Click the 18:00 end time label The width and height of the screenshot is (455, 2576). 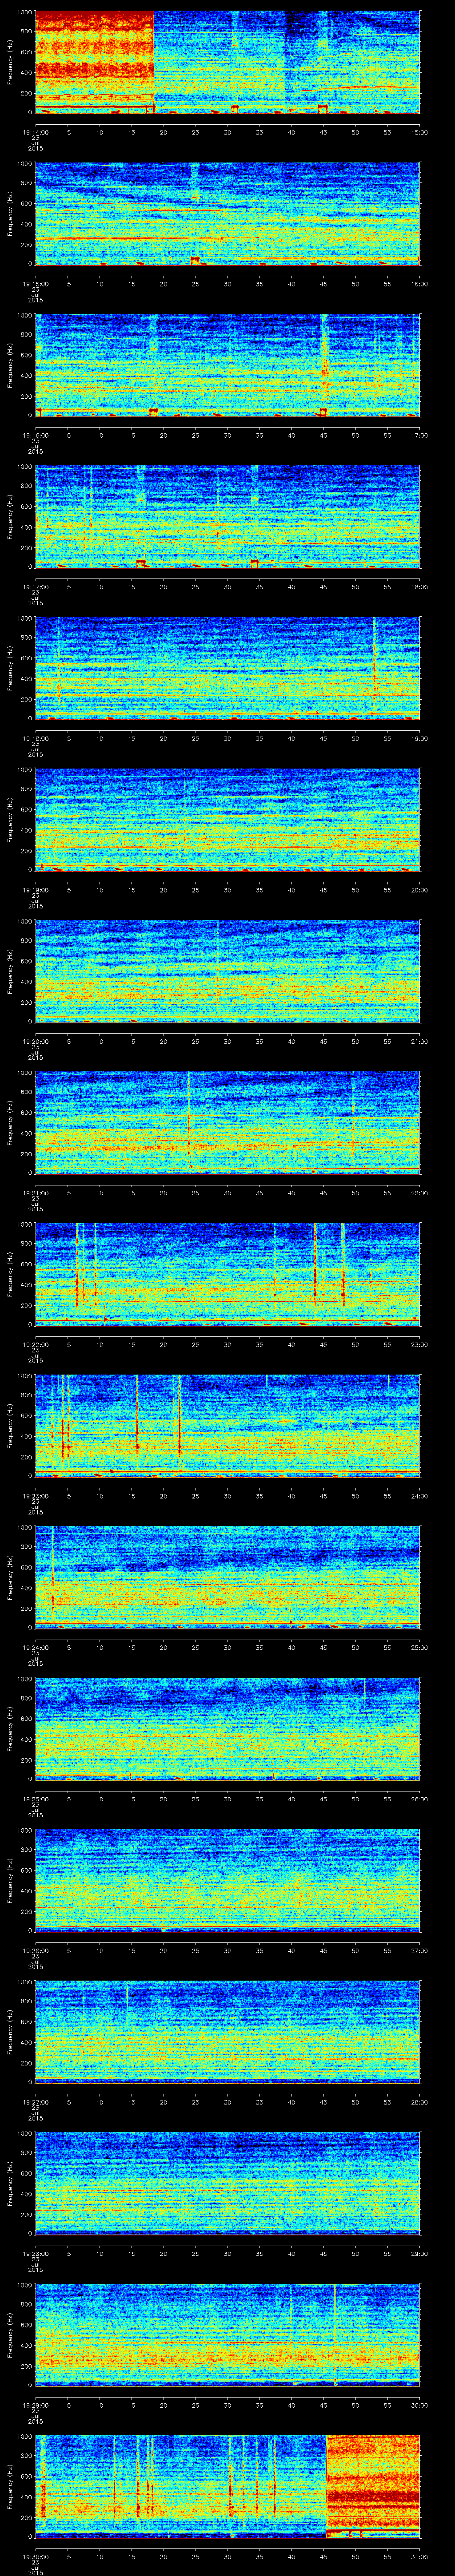coord(419,587)
